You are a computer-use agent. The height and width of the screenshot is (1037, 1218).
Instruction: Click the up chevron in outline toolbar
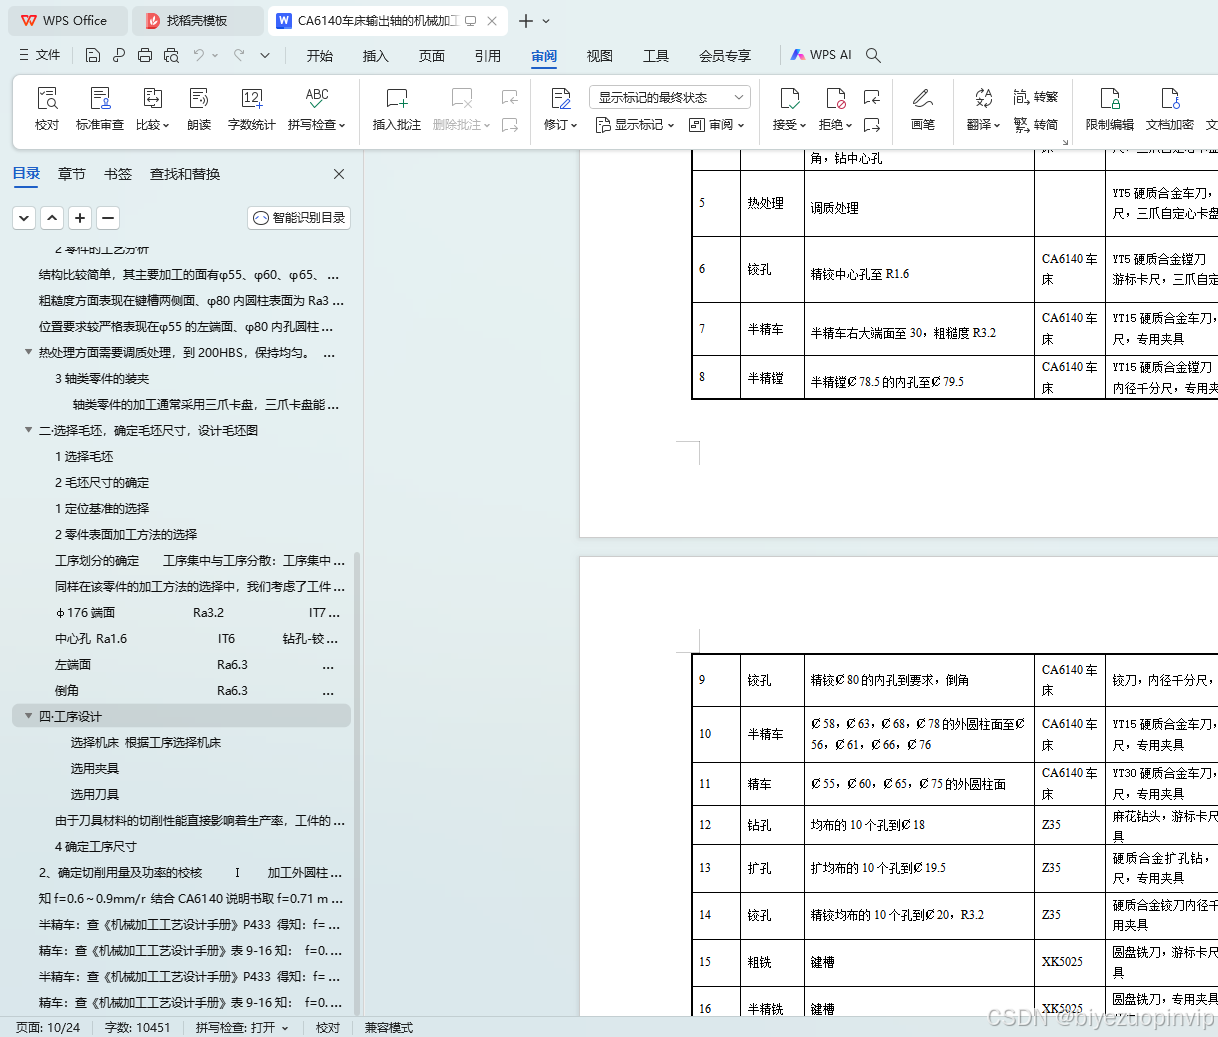[52, 218]
